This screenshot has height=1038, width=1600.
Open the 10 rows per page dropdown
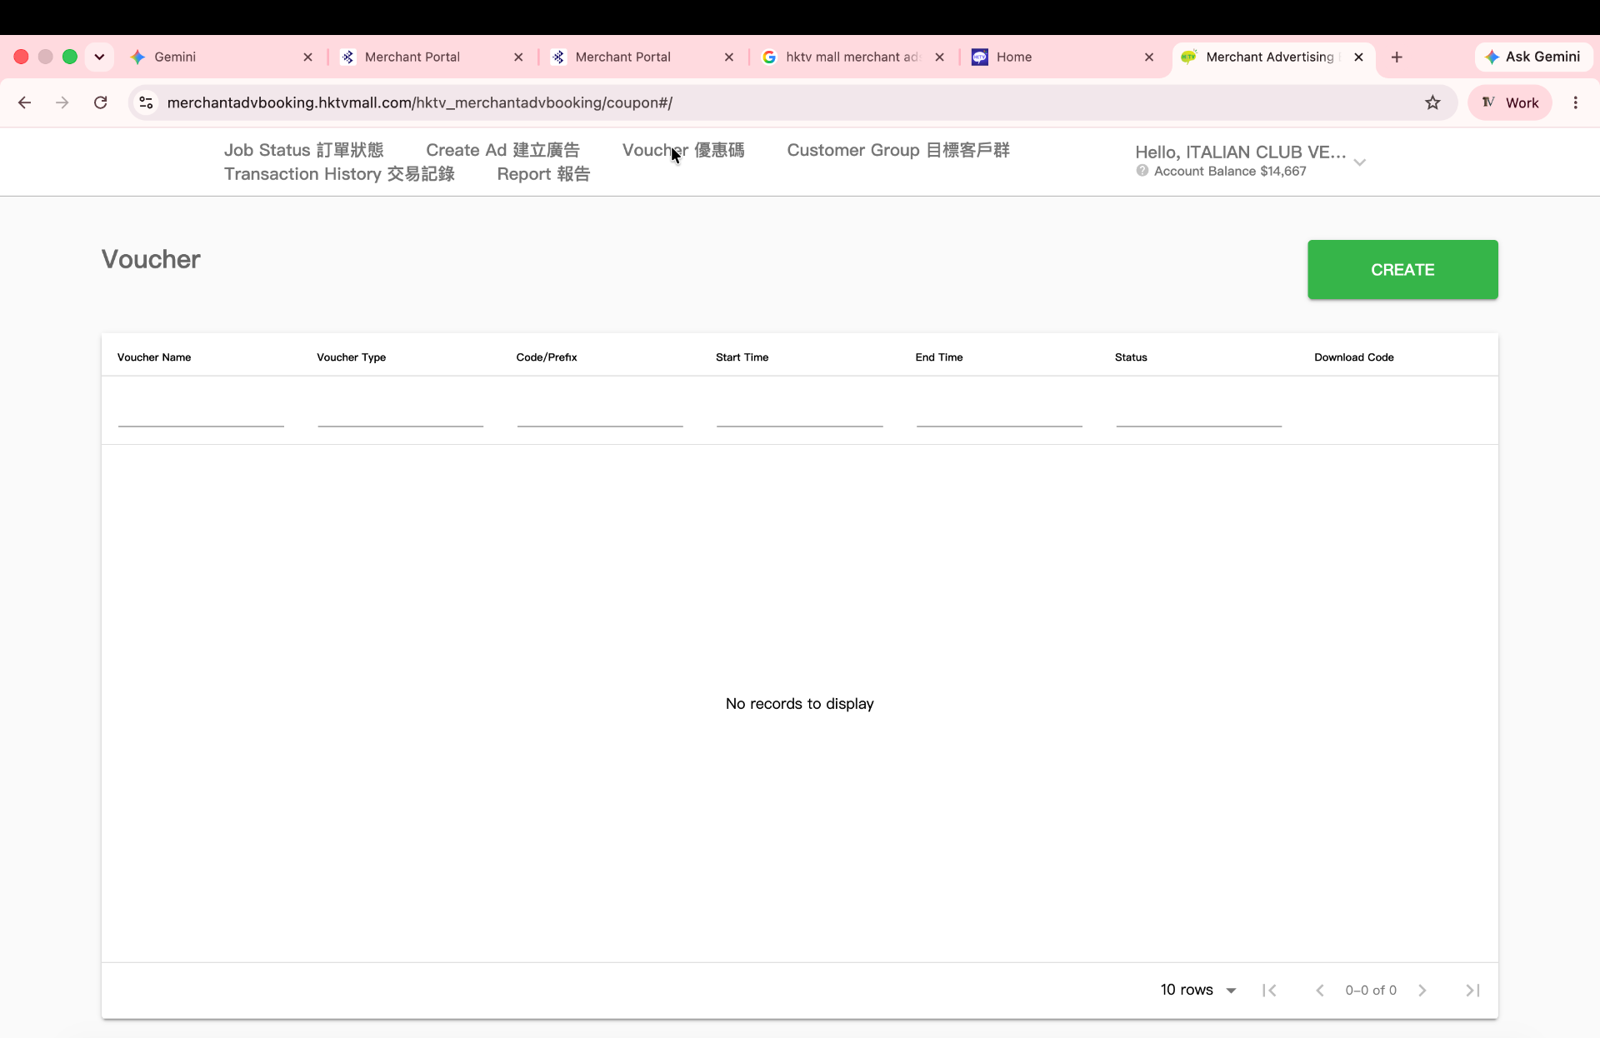pos(1198,990)
